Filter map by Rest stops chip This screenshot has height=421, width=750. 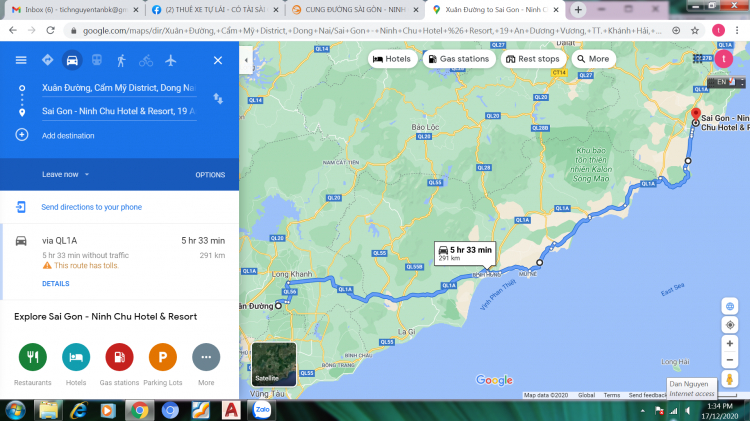533,59
